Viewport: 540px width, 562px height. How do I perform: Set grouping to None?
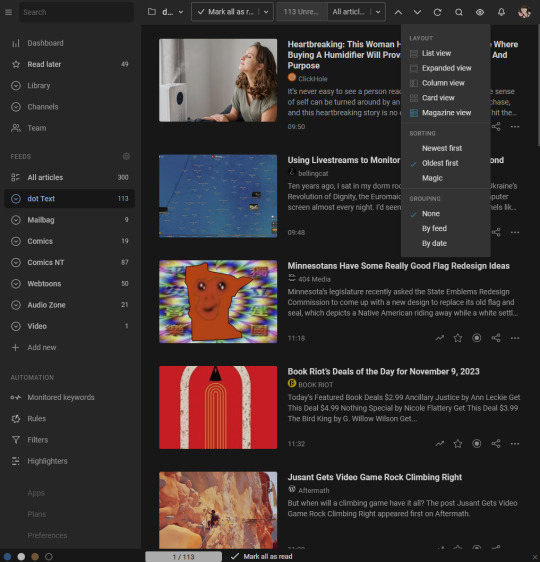pos(445,214)
